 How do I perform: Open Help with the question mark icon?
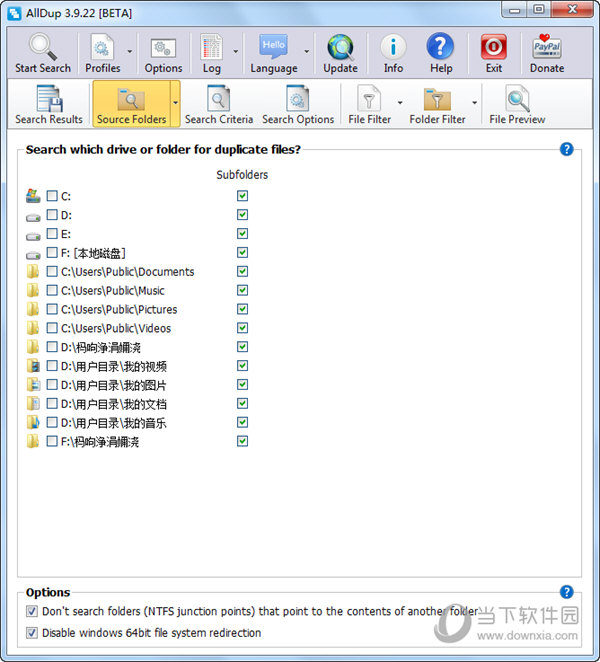pyautogui.click(x=441, y=53)
